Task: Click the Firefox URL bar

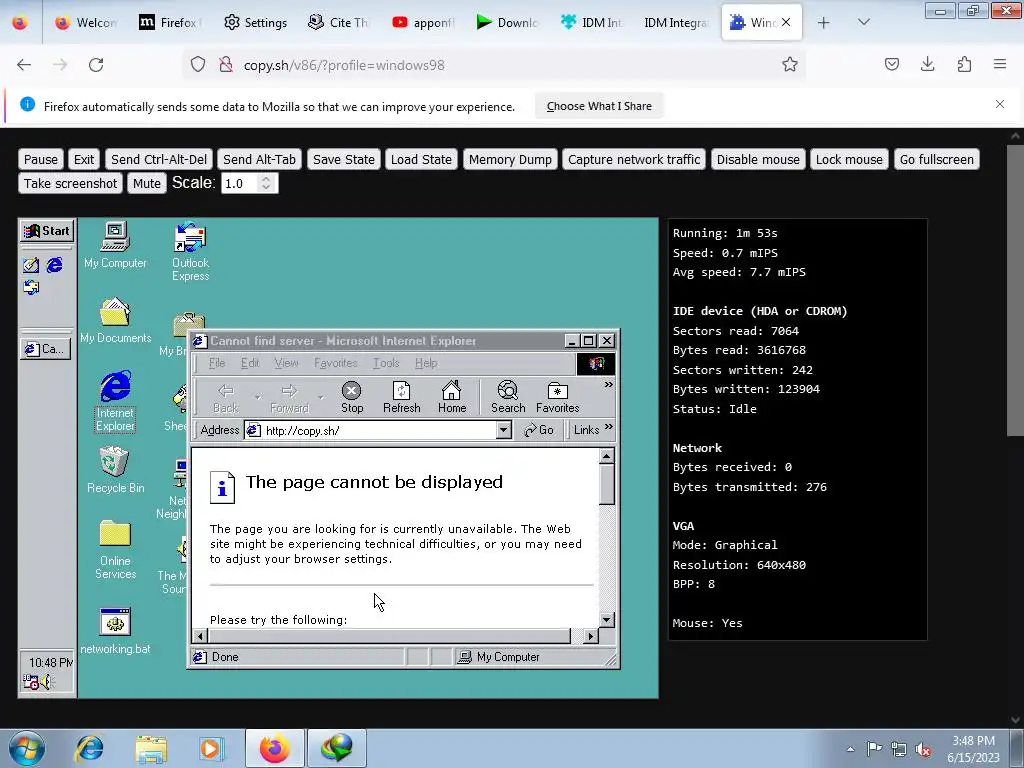Action: point(496,65)
